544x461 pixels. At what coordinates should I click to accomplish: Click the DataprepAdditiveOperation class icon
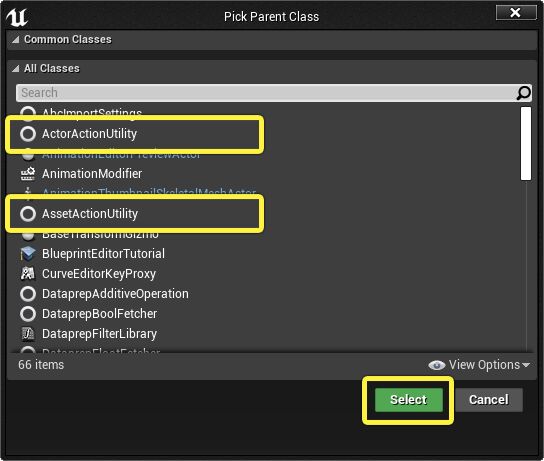pos(28,294)
